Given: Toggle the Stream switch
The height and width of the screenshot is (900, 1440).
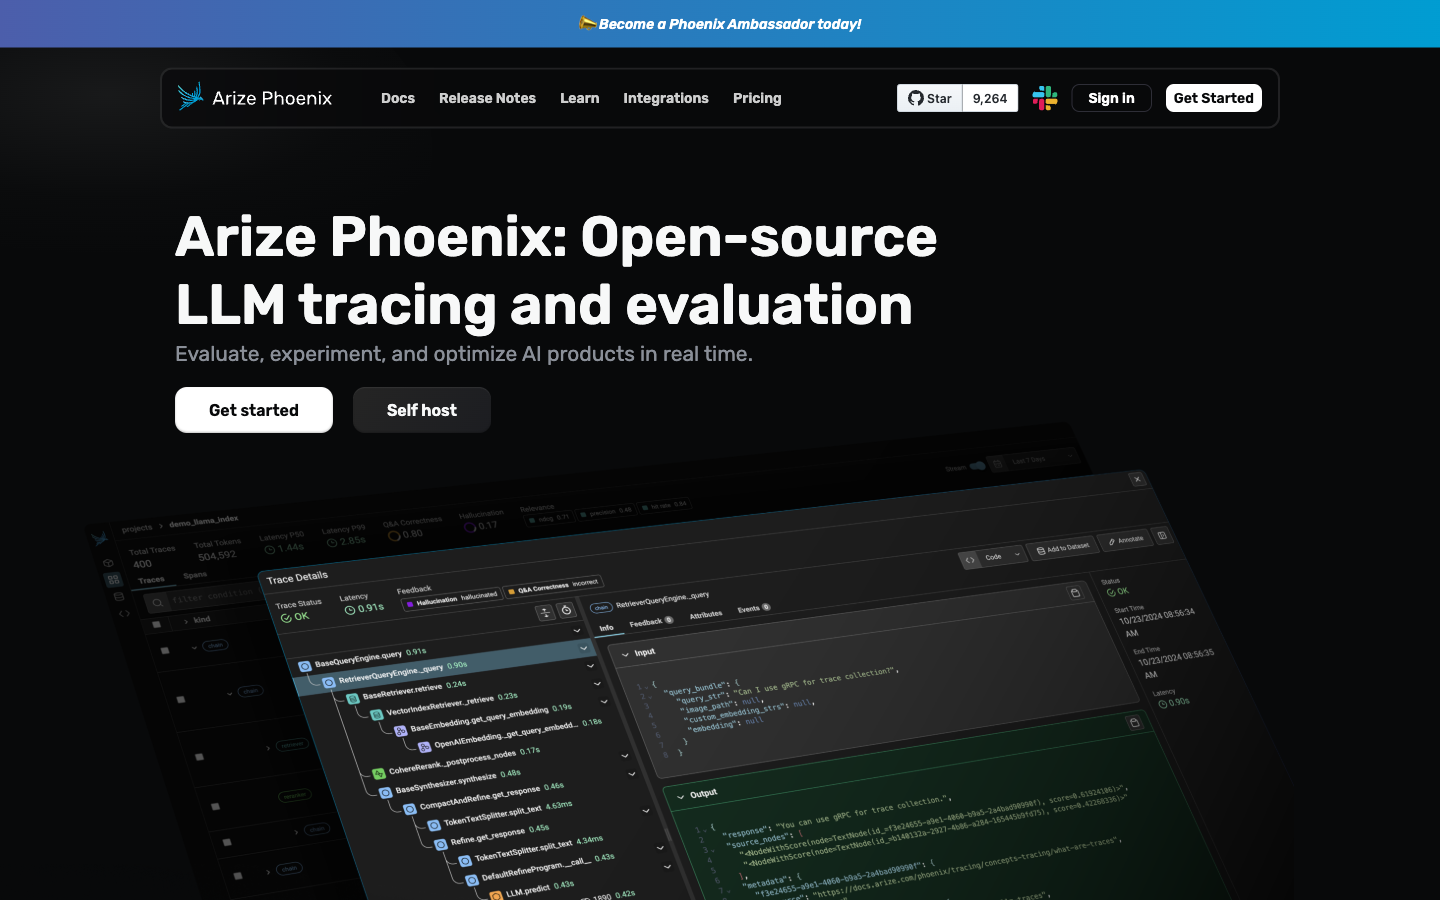Looking at the screenshot, I should pos(977,466).
